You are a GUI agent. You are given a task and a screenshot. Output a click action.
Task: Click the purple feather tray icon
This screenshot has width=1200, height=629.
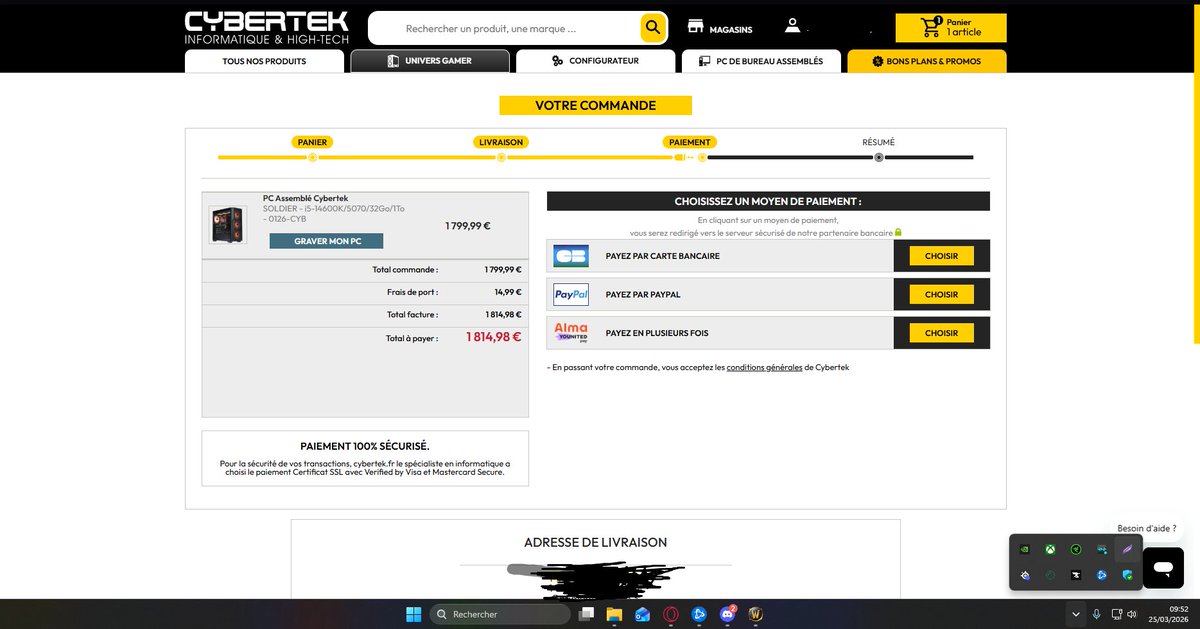click(x=1126, y=549)
